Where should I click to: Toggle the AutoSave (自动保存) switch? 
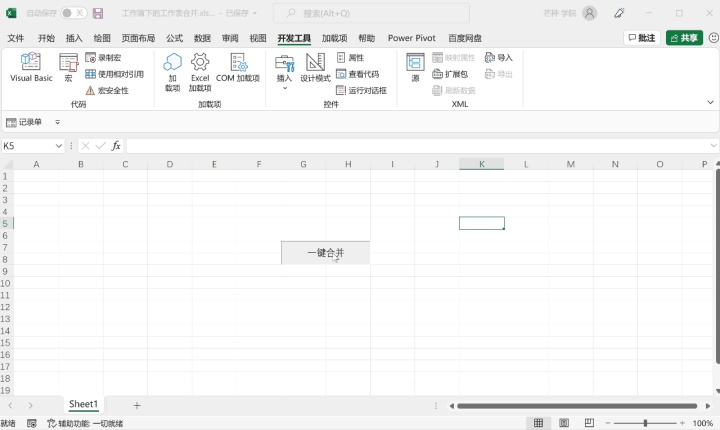(74, 13)
